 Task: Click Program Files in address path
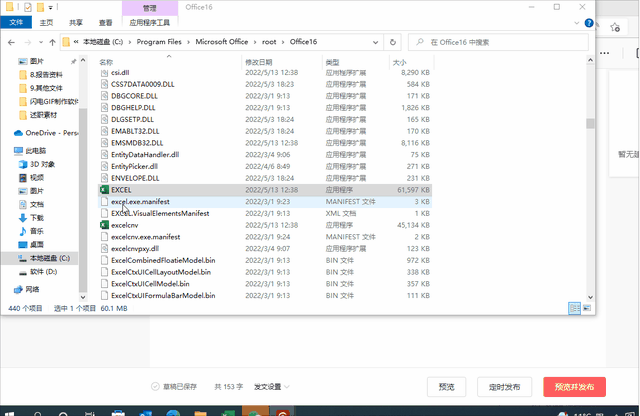coord(159,42)
